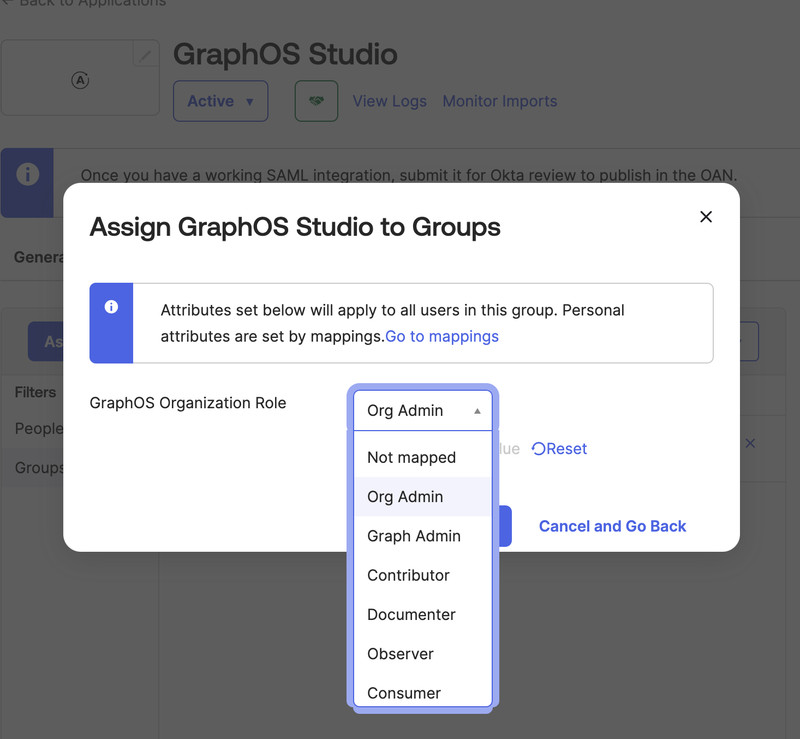Close the Assign GraphOS Studio dialog

click(706, 217)
